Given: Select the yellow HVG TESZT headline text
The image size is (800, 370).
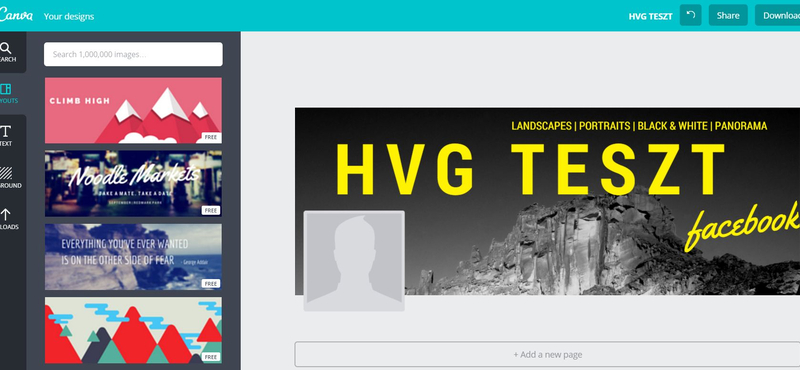Looking at the screenshot, I should point(530,169).
